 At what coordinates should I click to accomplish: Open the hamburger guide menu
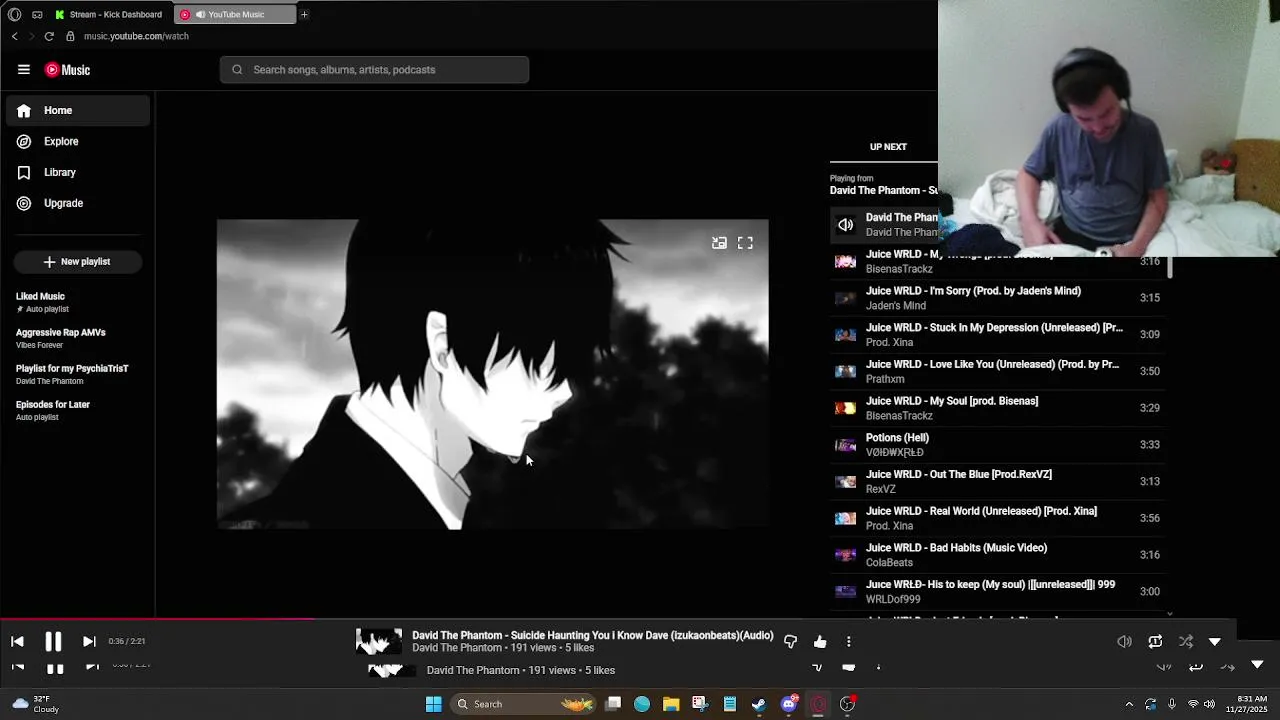click(x=23, y=69)
